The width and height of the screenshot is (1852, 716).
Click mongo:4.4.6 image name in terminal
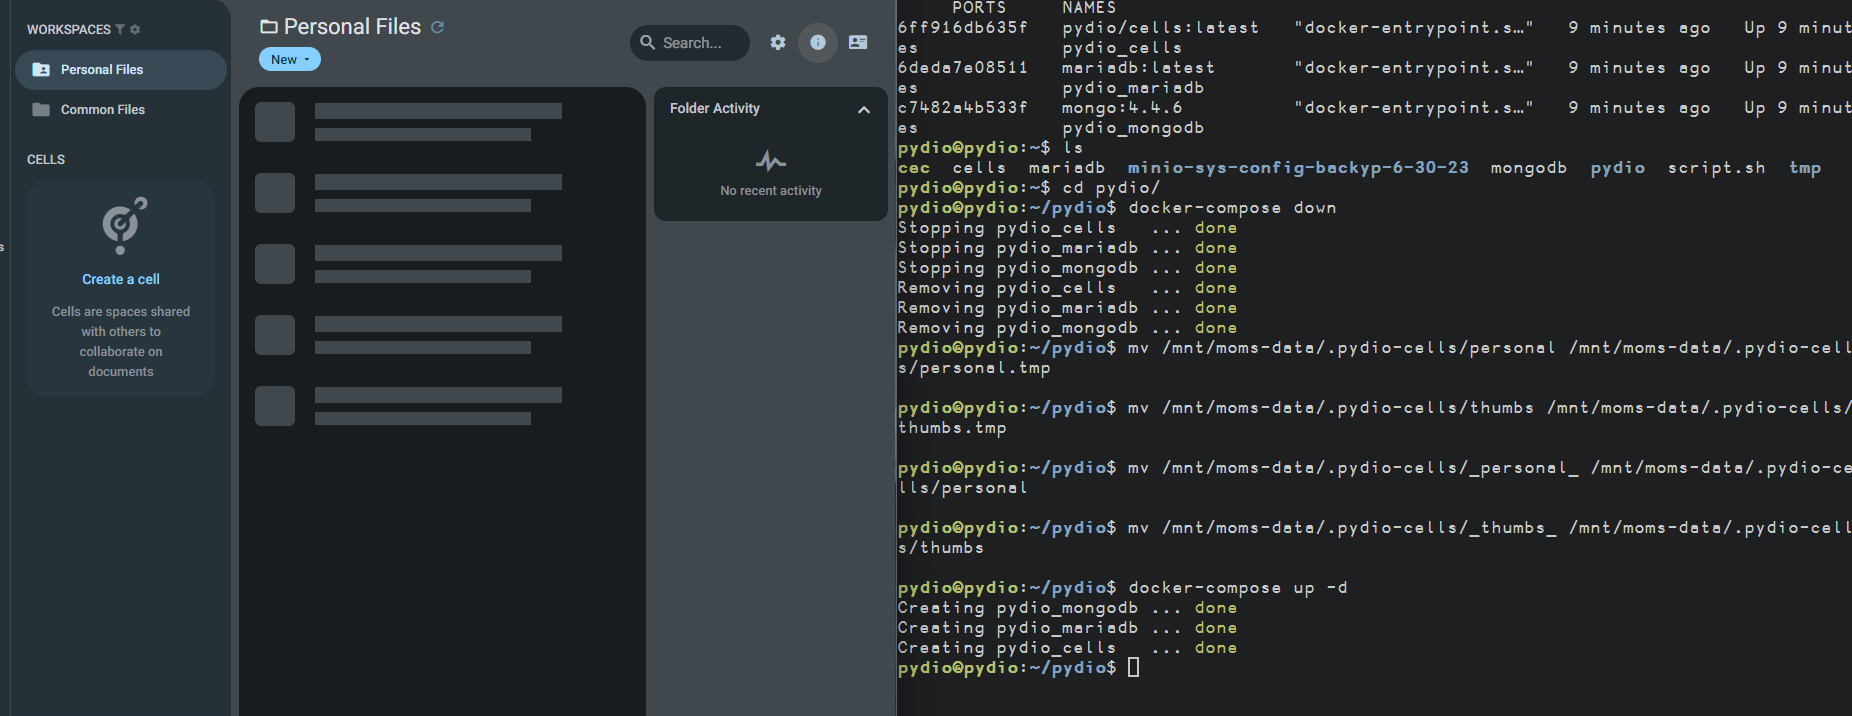tap(1122, 108)
